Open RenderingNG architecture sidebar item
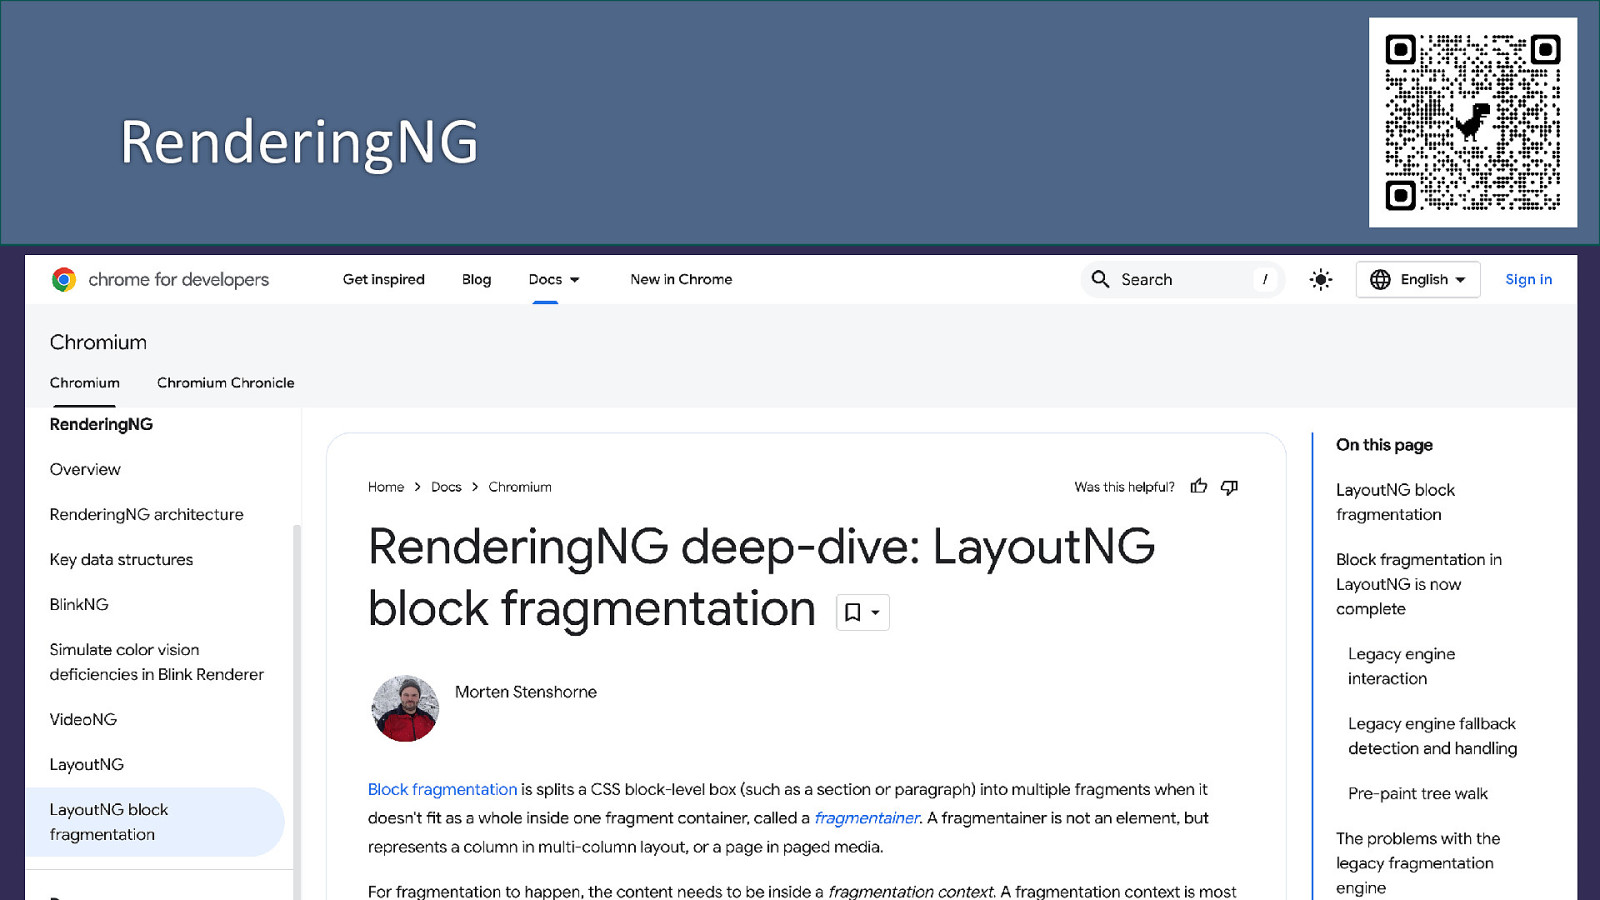The image size is (1600, 900). (147, 514)
